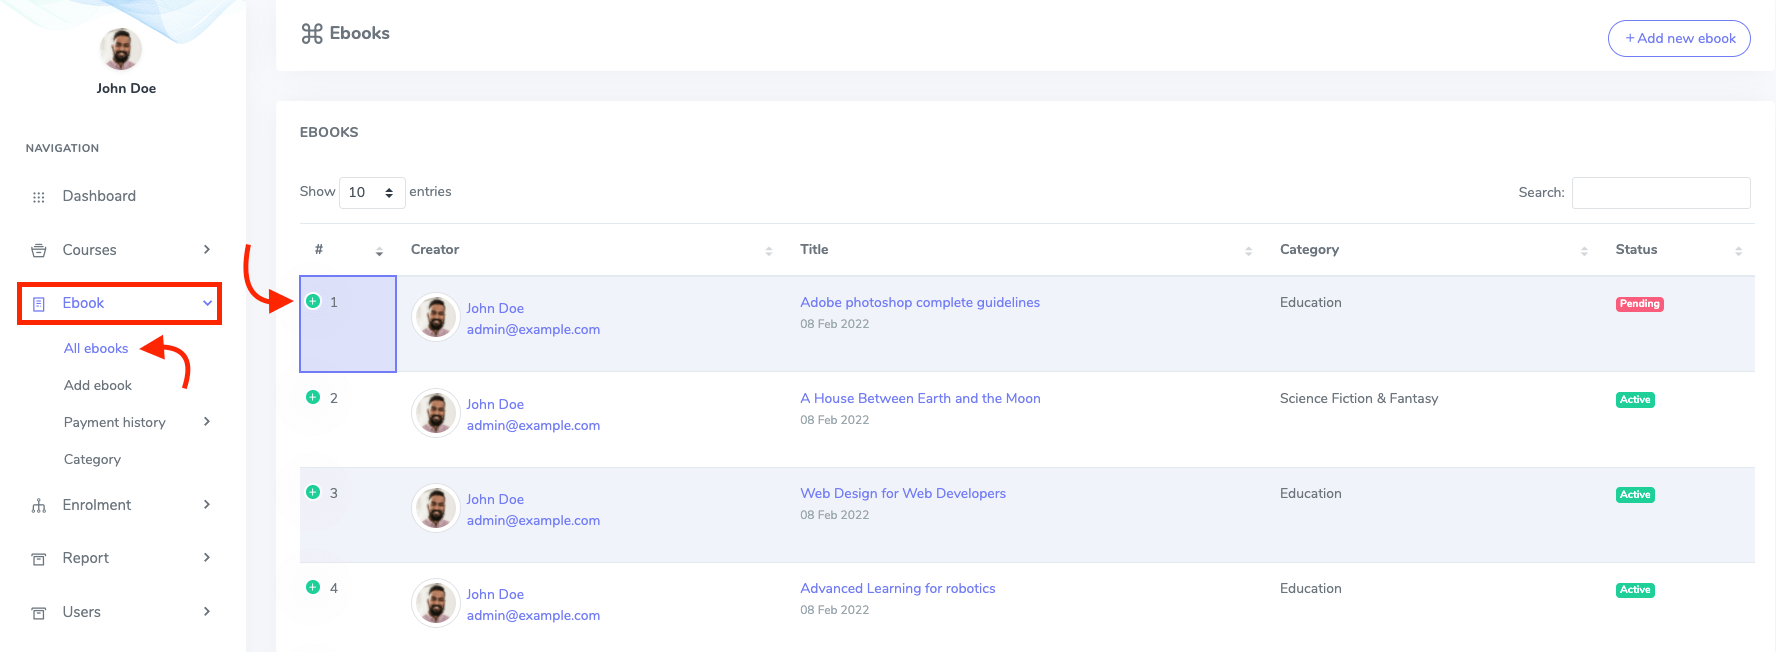Open All ebooks in sidebar submenu
The image size is (1776, 652).
coord(96,348)
